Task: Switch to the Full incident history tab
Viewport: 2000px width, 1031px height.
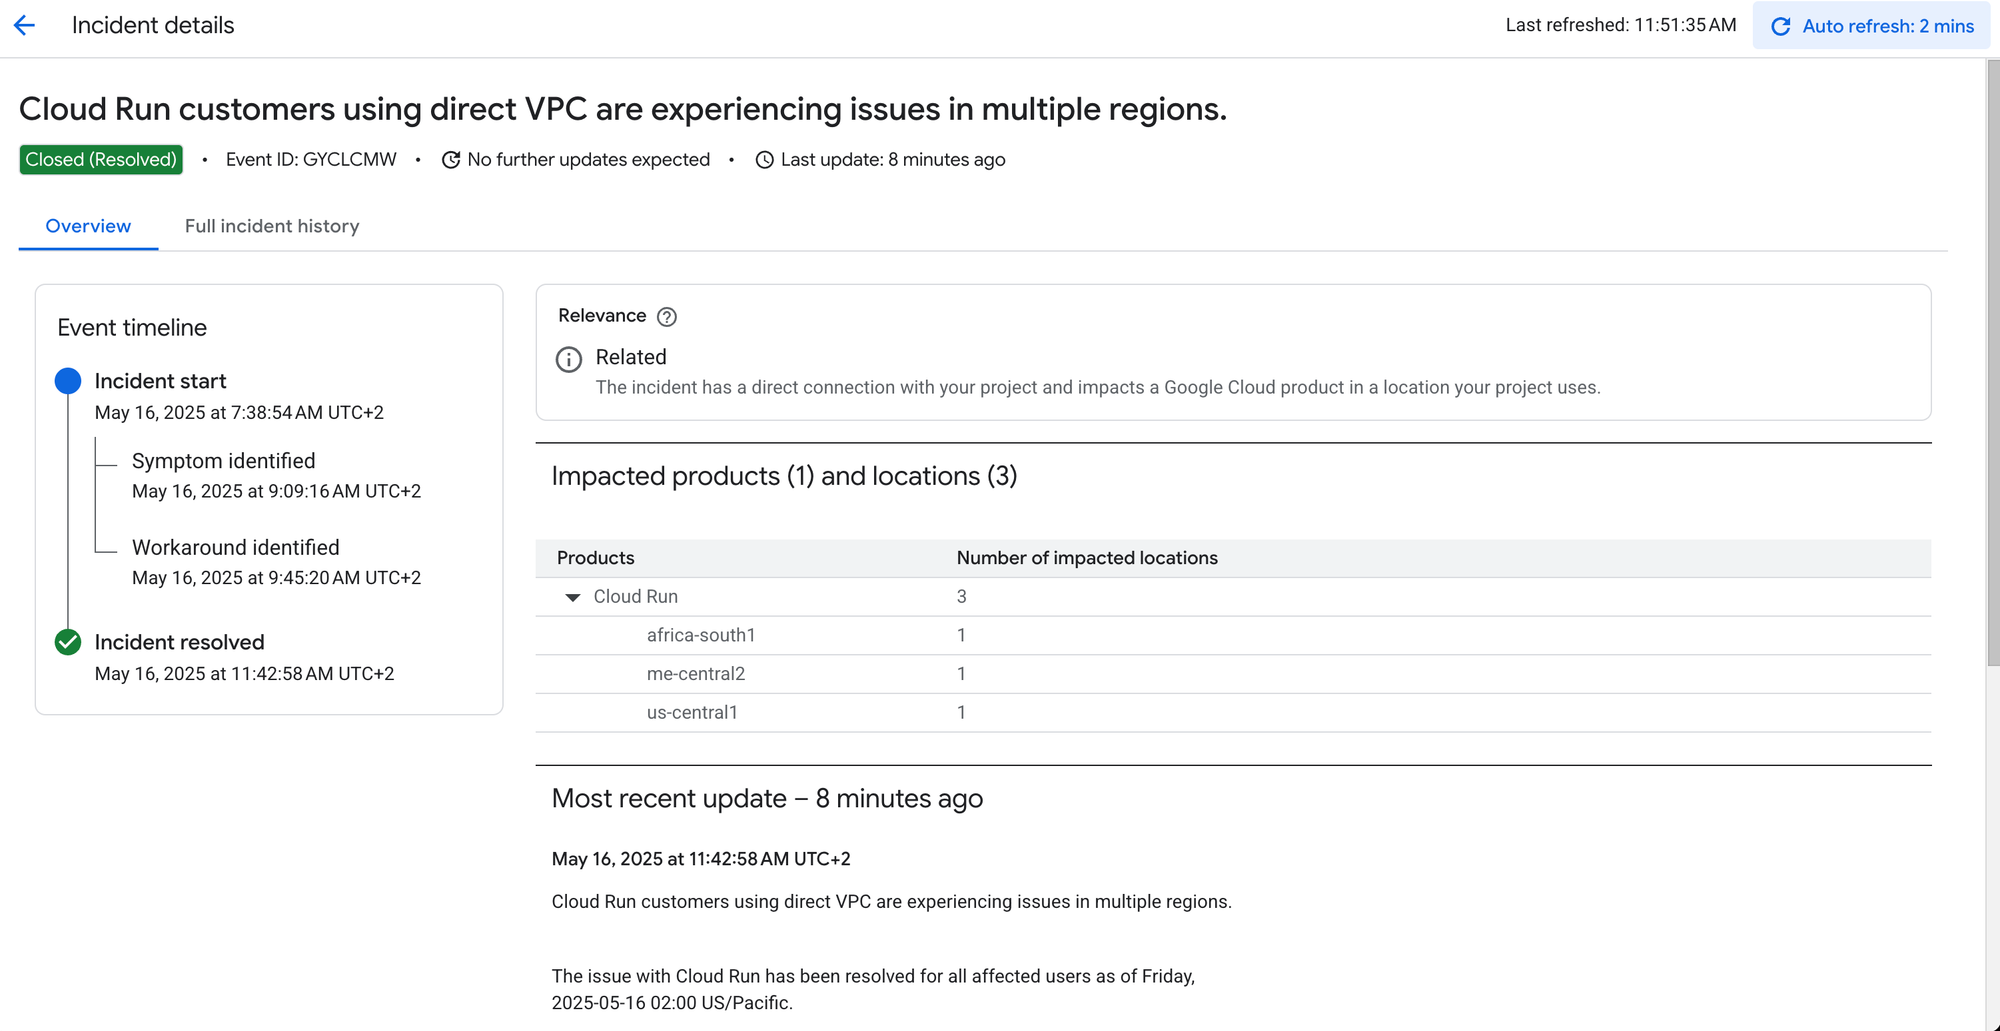Action: point(272,226)
